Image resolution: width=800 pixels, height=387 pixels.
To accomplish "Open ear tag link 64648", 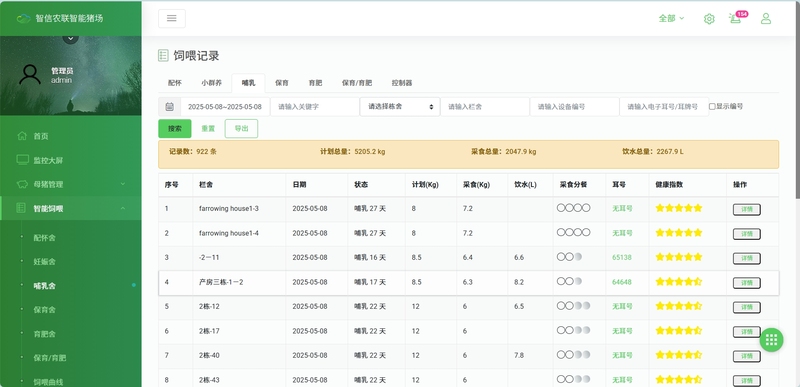I will point(622,282).
